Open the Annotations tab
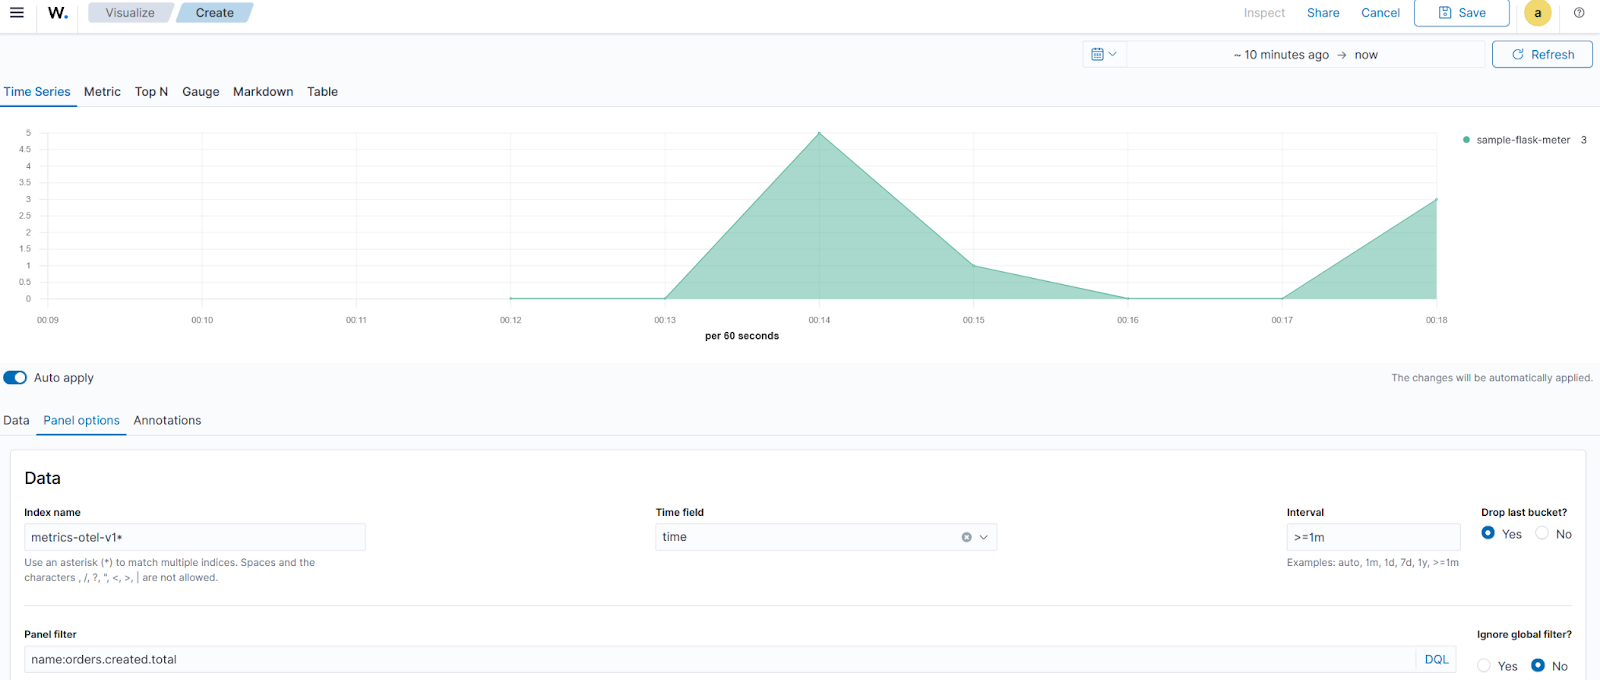The height and width of the screenshot is (680, 1600). point(167,421)
